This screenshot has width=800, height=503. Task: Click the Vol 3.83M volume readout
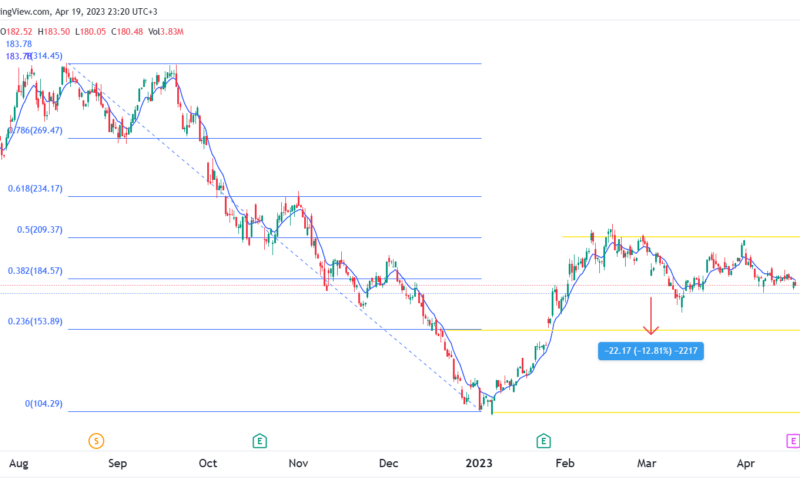(x=166, y=32)
